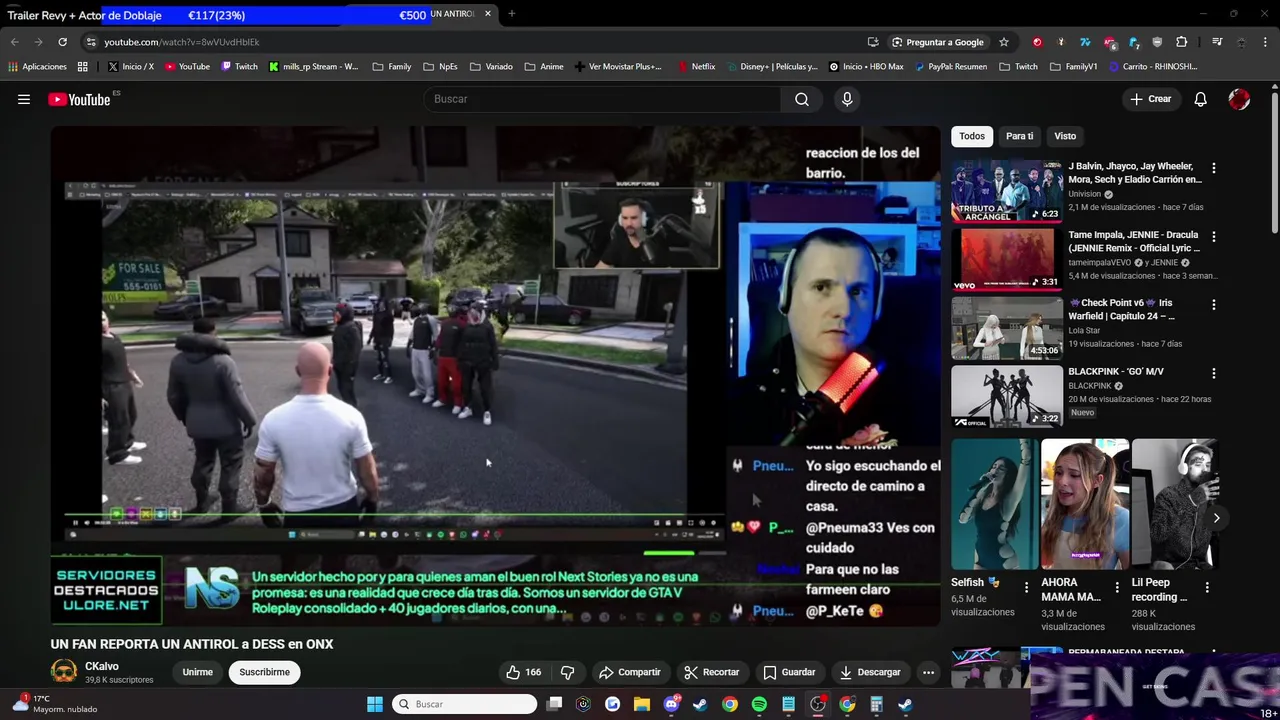Open the media control playlist icon
The height and width of the screenshot is (720, 1280).
[1217, 42]
